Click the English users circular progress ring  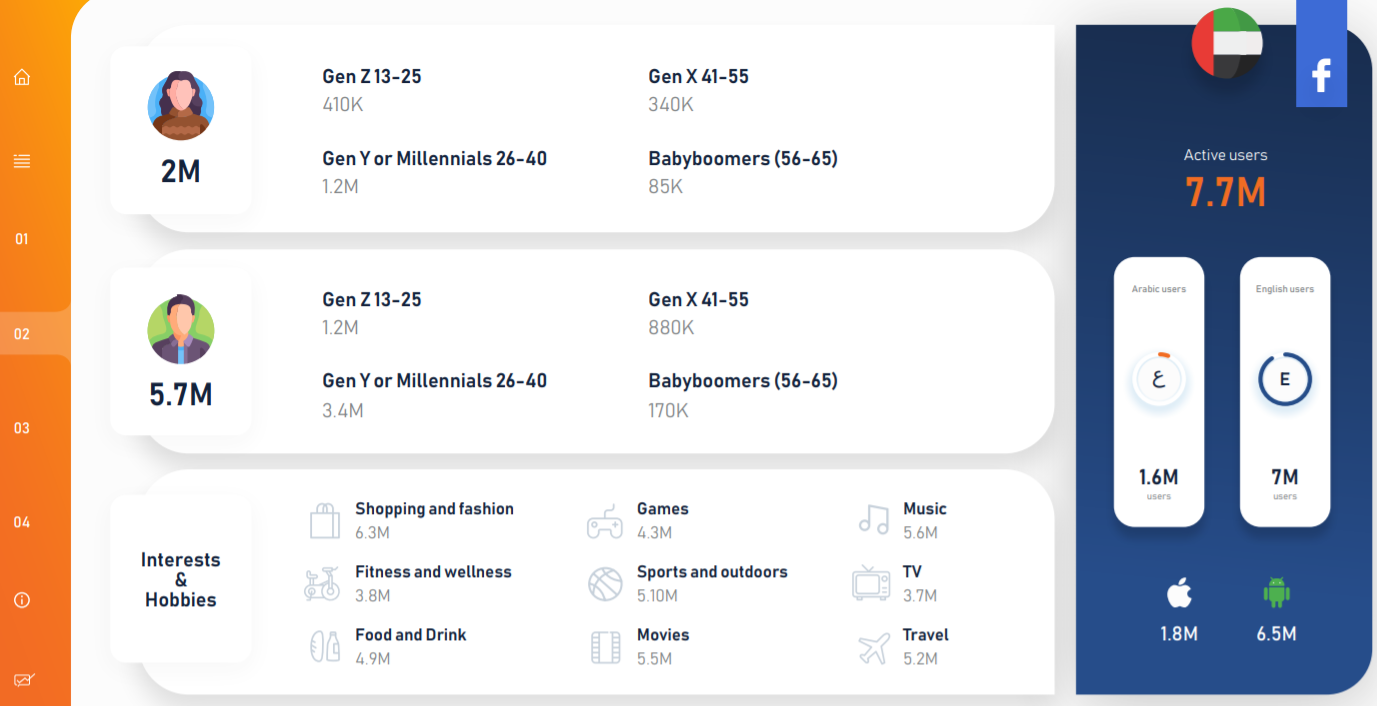(x=1285, y=380)
